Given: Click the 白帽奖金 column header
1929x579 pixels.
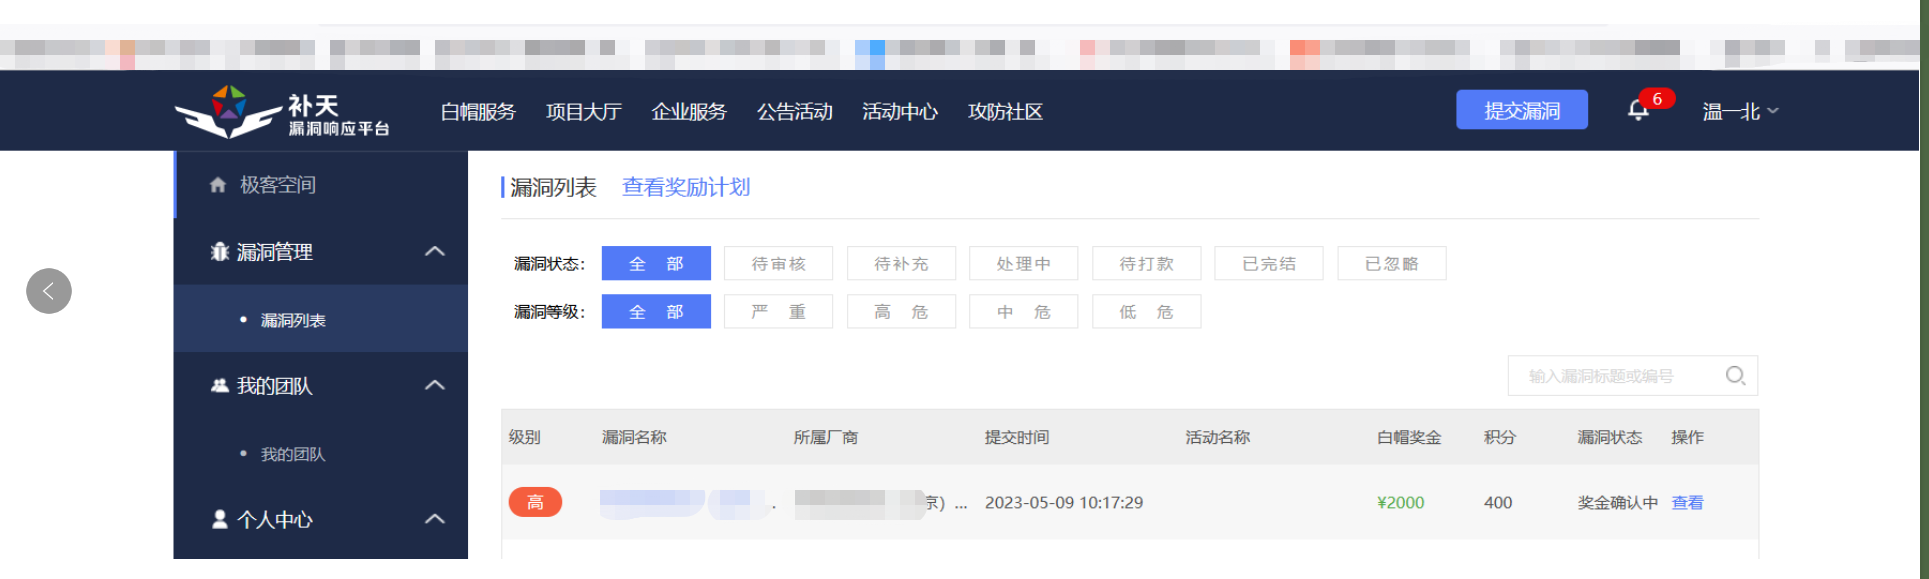Looking at the screenshot, I should [1409, 437].
